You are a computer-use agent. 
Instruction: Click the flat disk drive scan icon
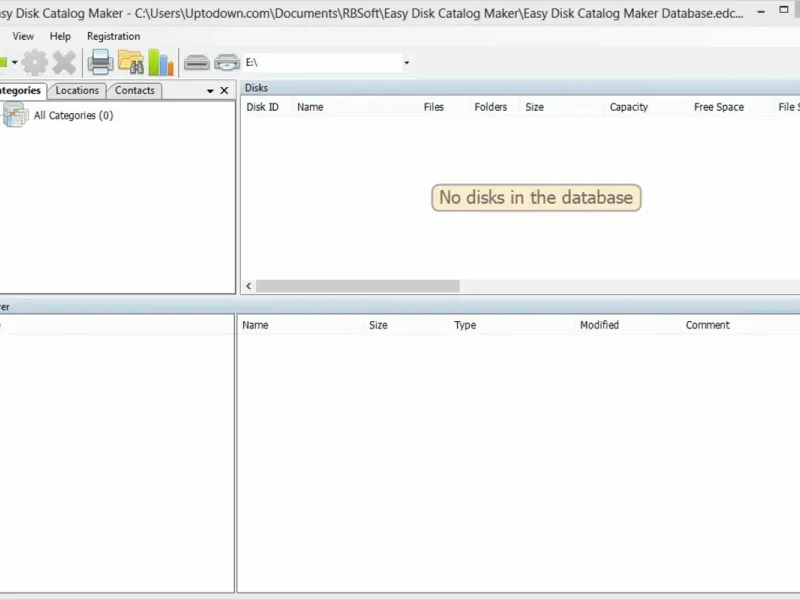[196, 63]
